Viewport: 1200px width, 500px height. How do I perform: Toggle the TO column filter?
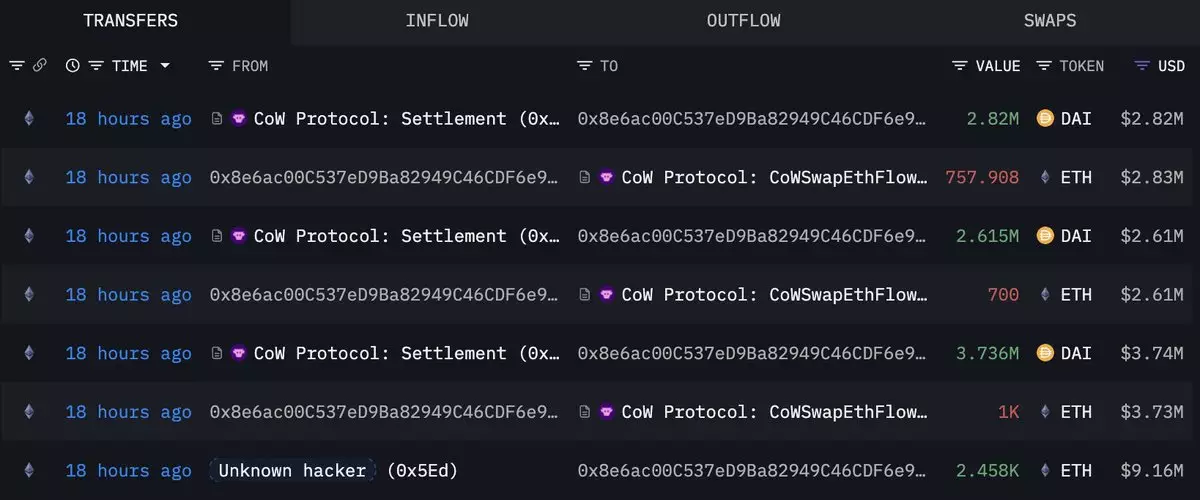click(x=586, y=66)
